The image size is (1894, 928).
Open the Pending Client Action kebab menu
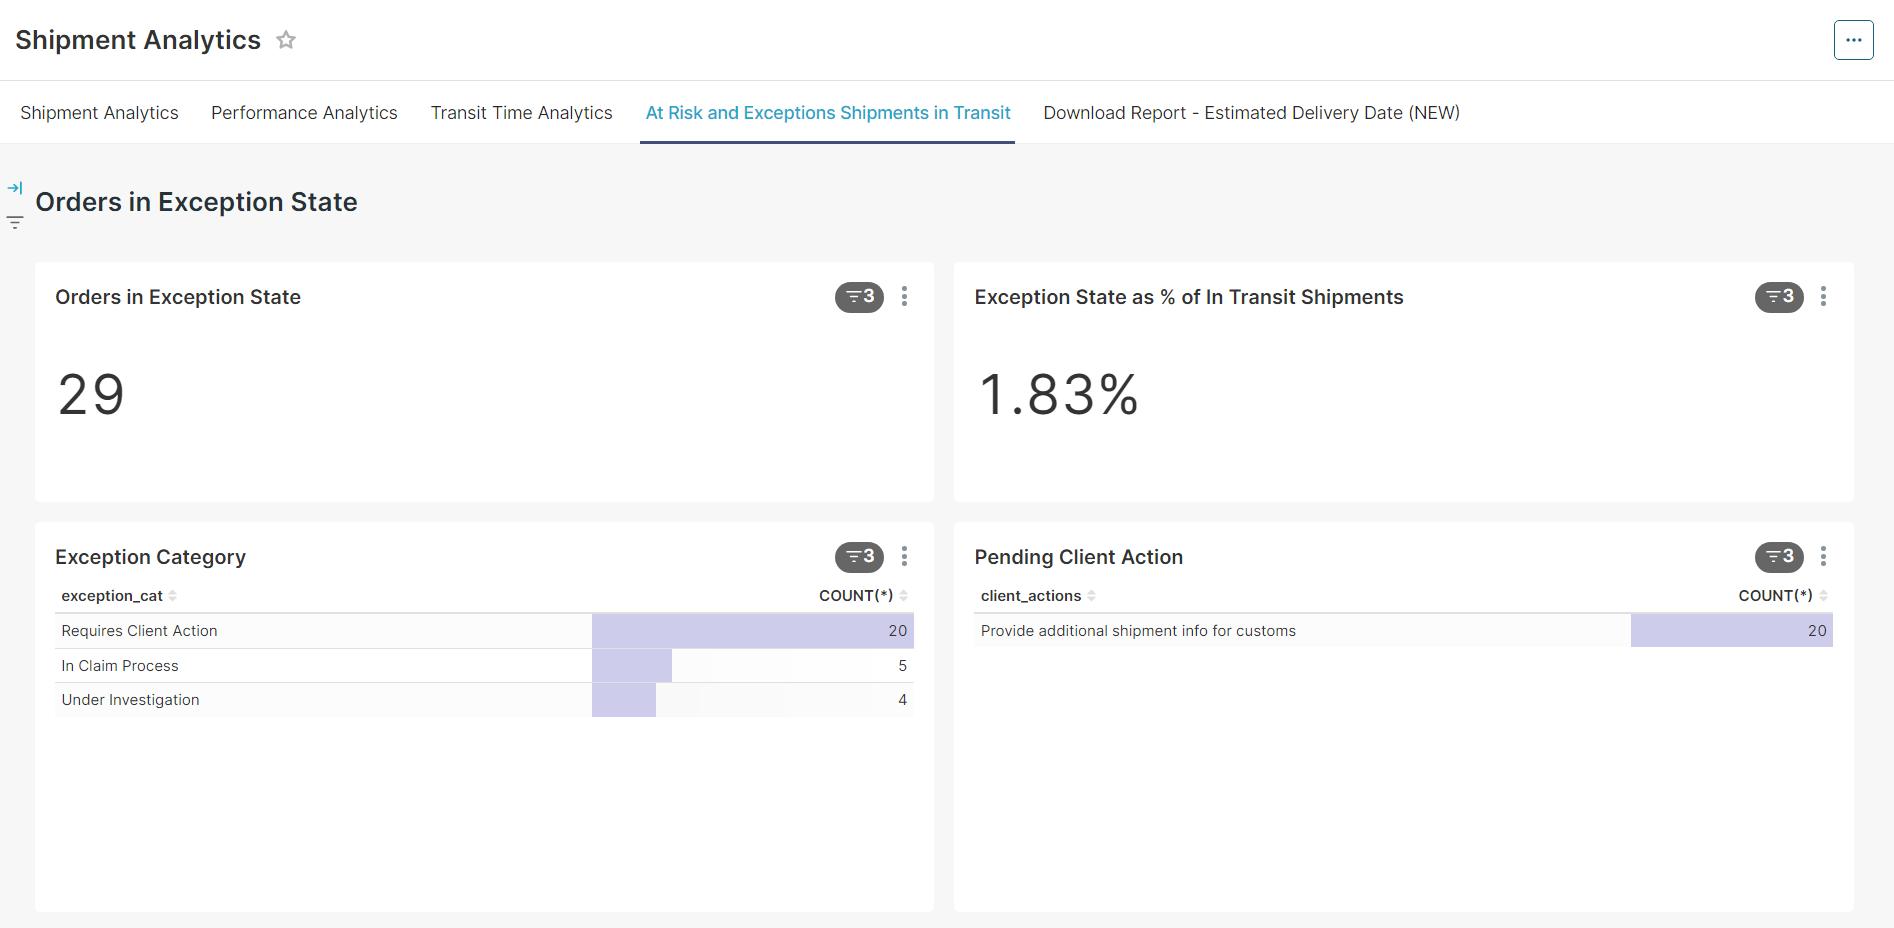1823,557
